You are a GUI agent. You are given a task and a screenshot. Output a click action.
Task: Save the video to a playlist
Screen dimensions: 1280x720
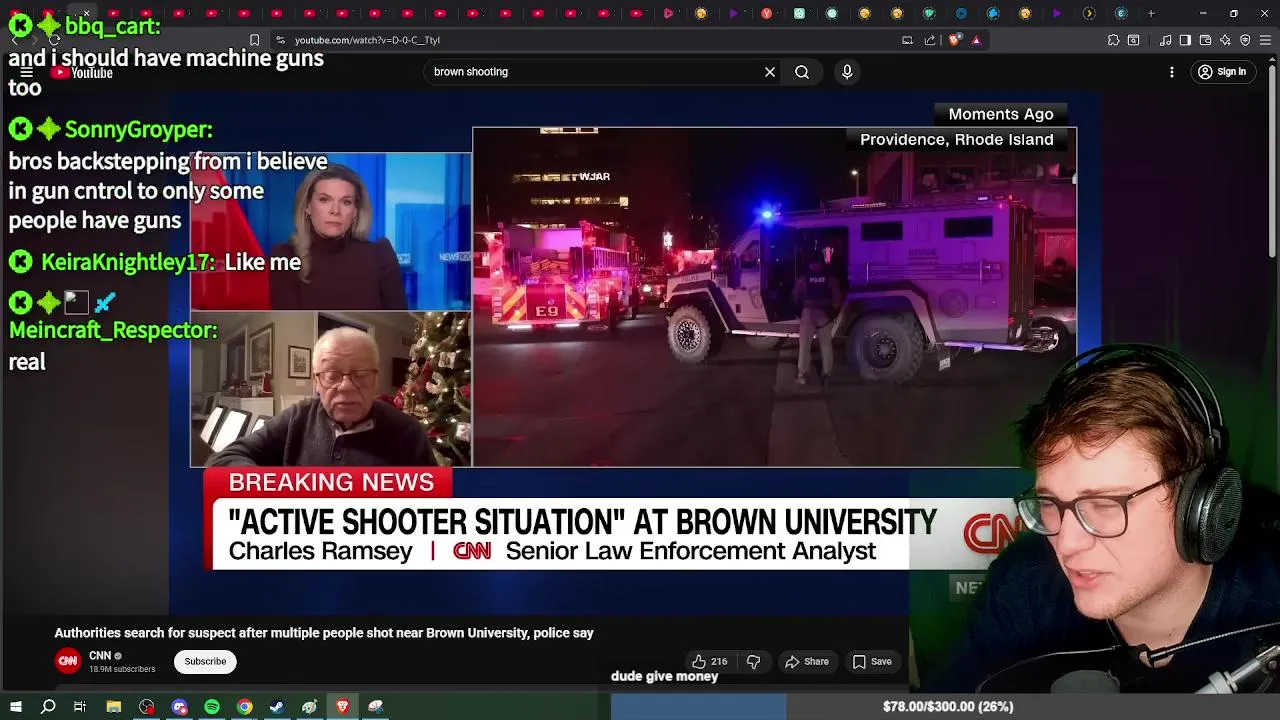[x=872, y=662]
